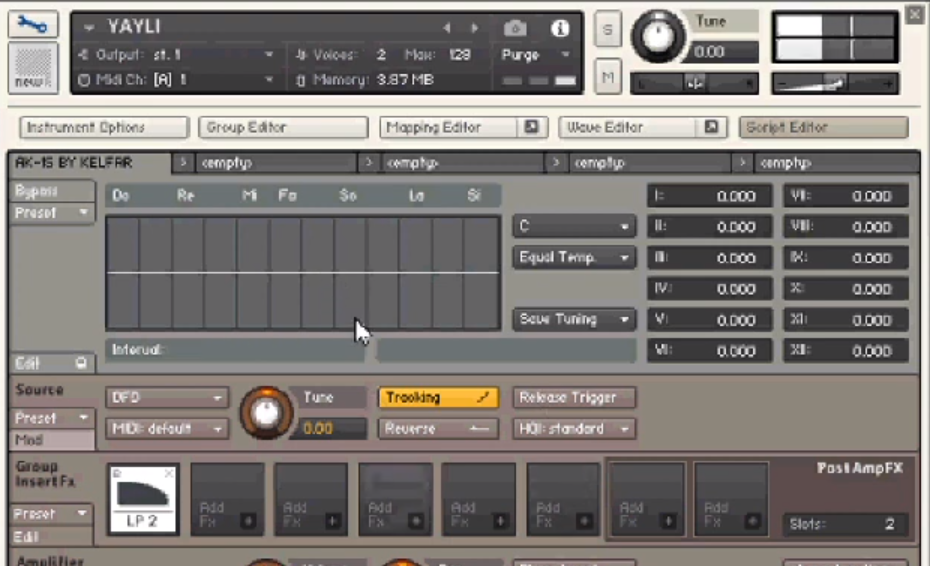Open the instrument info icon
Image resolution: width=930 pixels, height=566 pixels.
coord(560,28)
